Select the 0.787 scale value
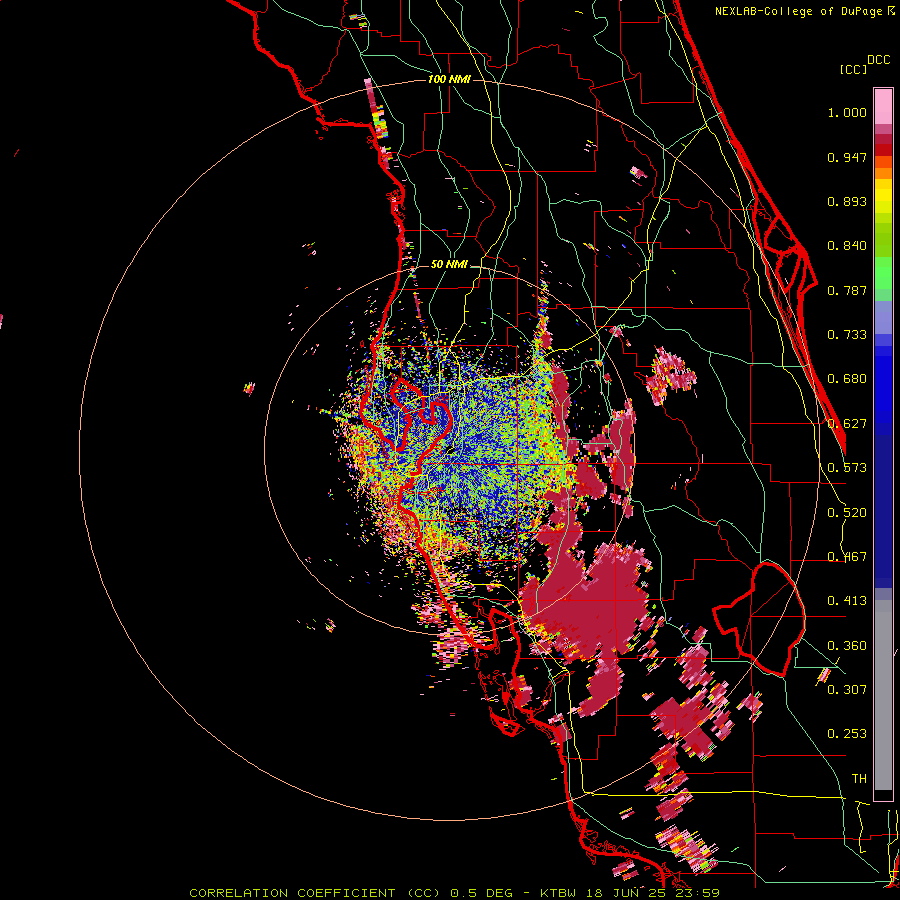The height and width of the screenshot is (900, 900). coord(847,290)
